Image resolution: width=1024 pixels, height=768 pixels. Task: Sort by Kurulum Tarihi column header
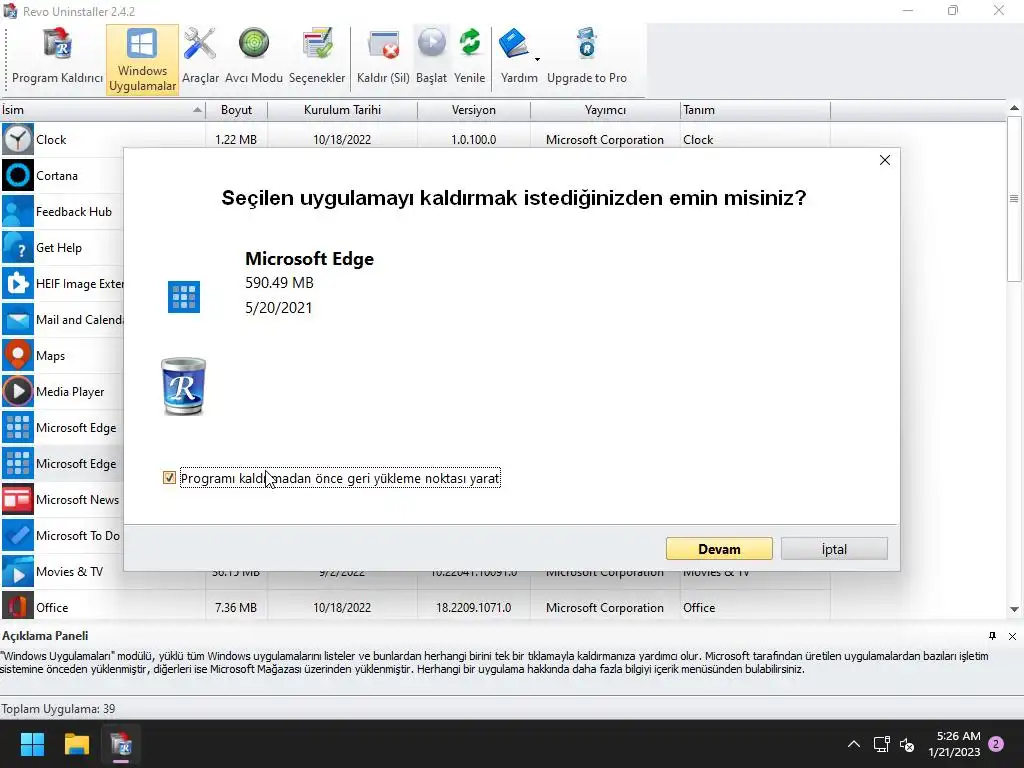[342, 110]
